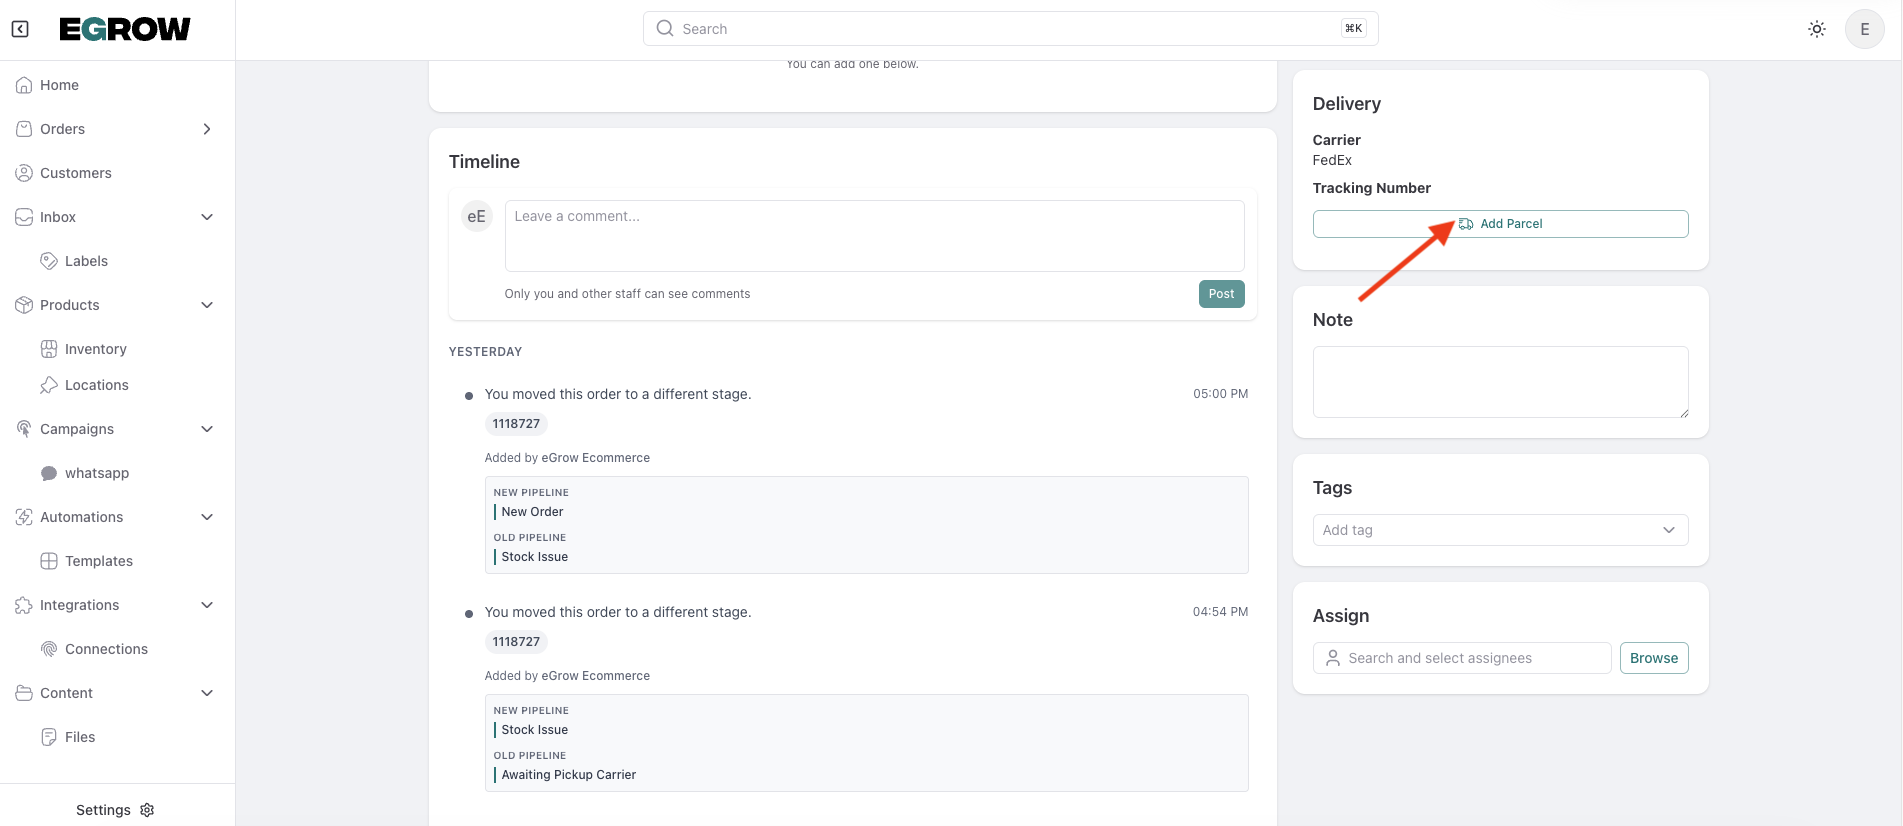Open Locations from the sidebar
The height and width of the screenshot is (826, 1903).
[x=96, y=385]
